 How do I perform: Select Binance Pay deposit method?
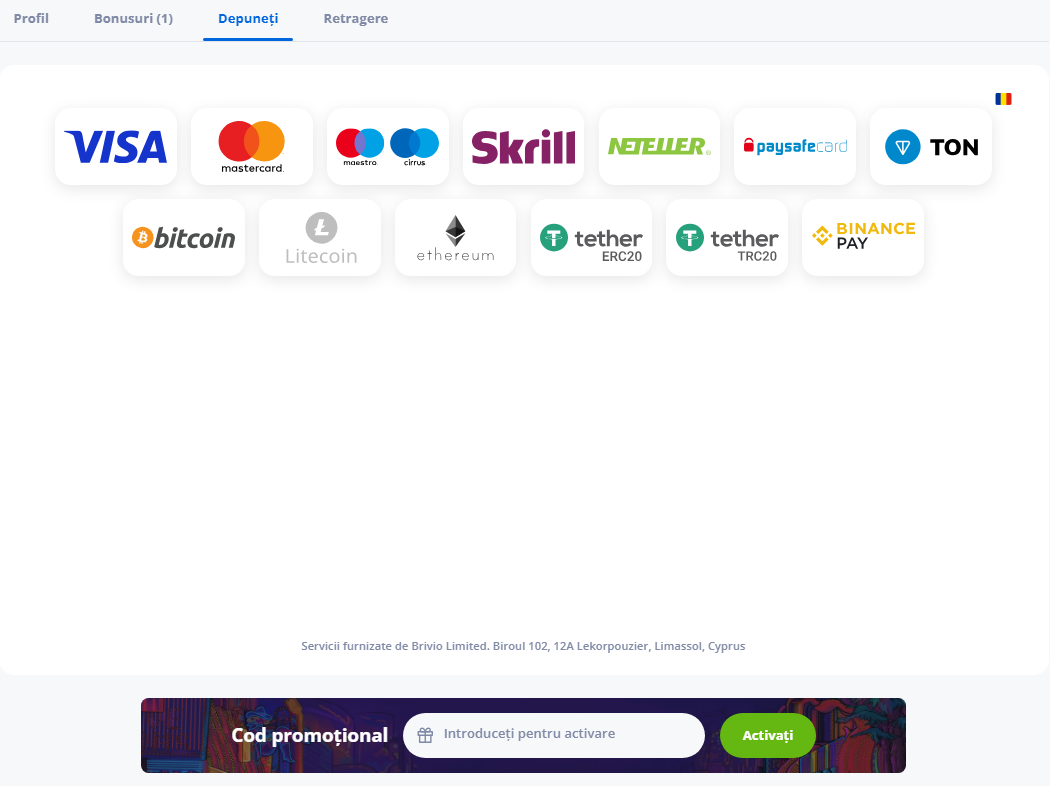pyautogui.click(x=863, y=238)
